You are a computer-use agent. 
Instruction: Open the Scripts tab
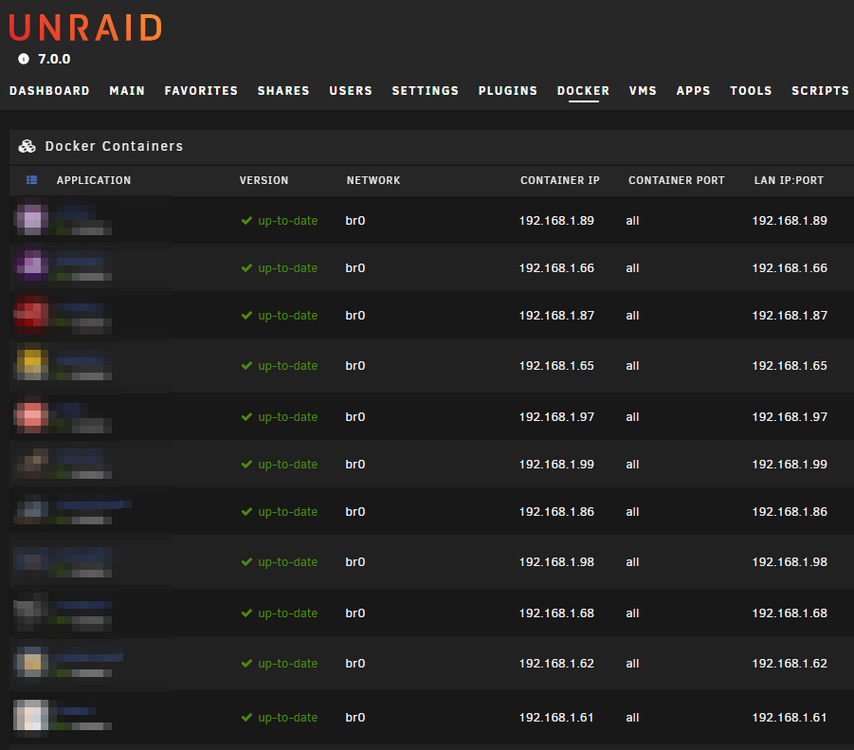coord(820,91)
